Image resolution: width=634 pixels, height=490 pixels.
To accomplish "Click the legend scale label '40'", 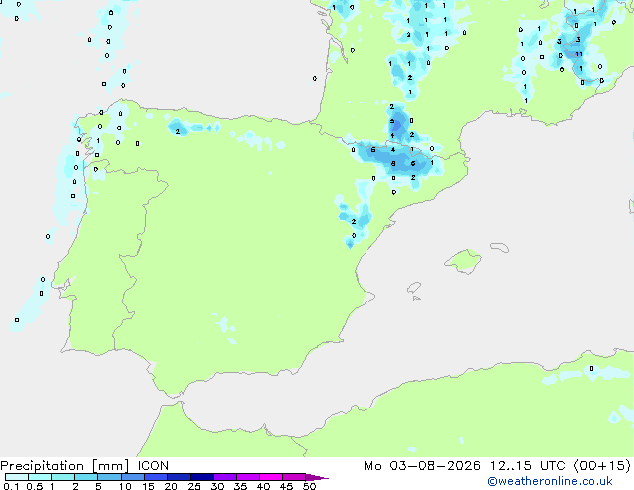I will 263,486.
